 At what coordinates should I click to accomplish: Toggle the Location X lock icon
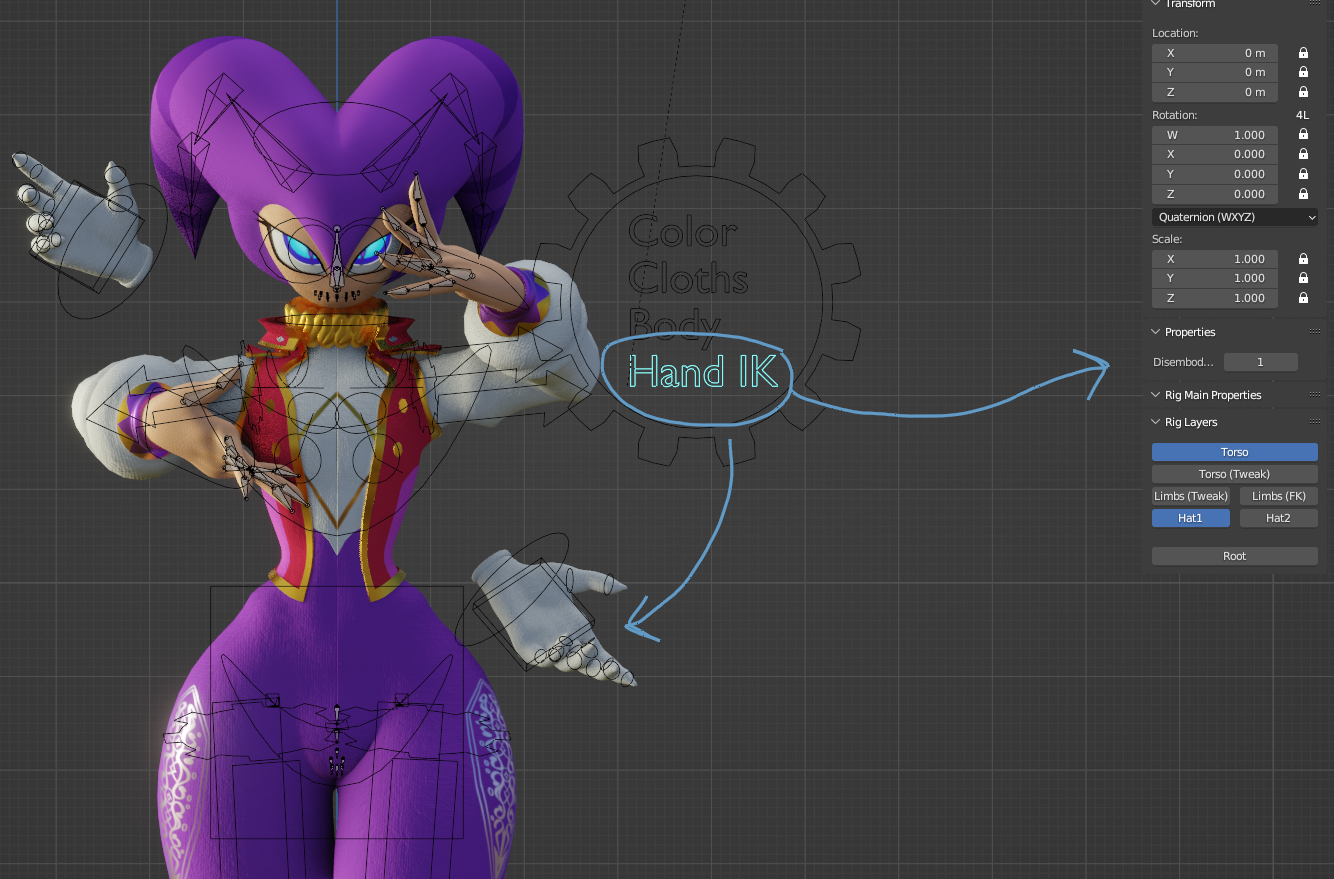pyautogui.click(x=1303, y=53)
